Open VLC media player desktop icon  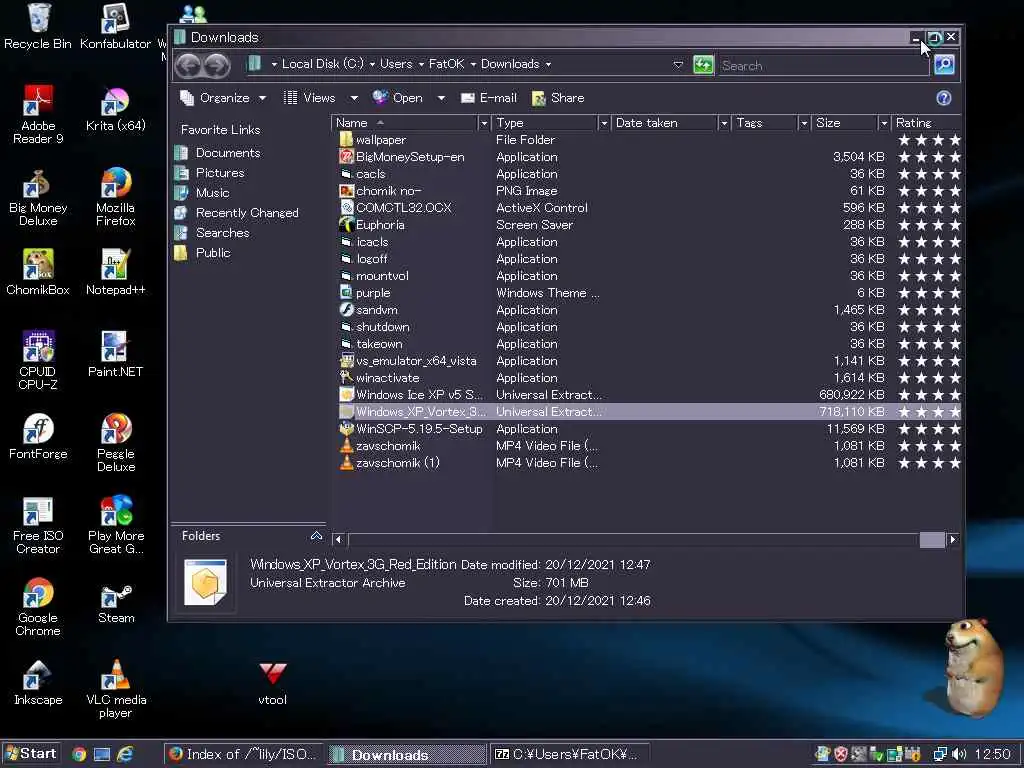click(x=116, y=689)
